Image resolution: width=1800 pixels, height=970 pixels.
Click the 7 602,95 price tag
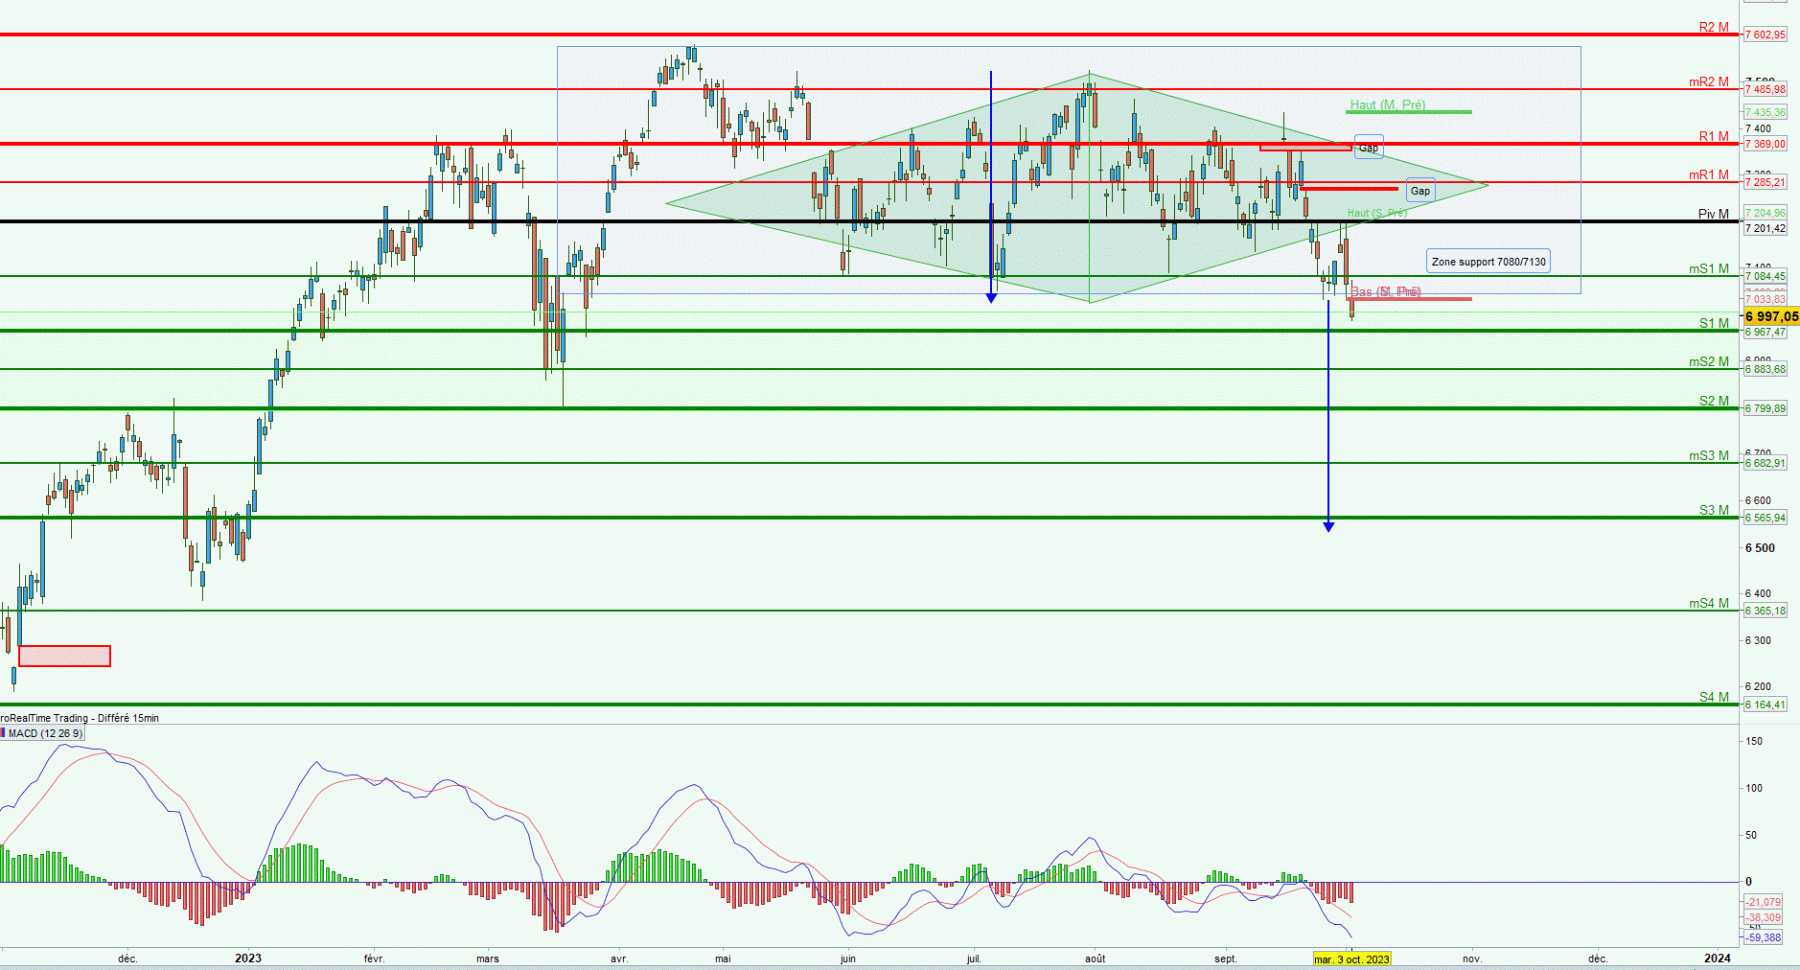click(x=1765, y=35)
